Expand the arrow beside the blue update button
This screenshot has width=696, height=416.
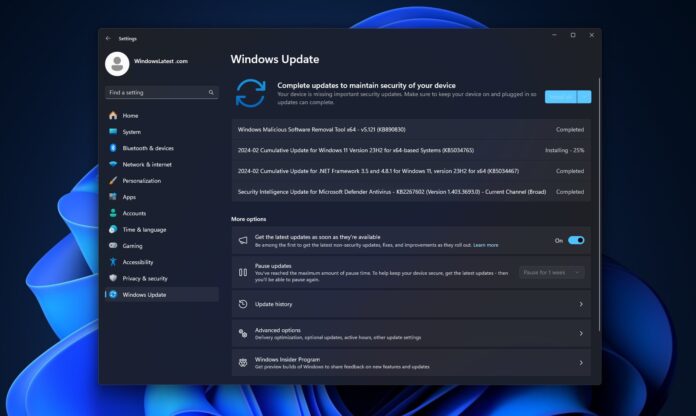coord(585,97)
